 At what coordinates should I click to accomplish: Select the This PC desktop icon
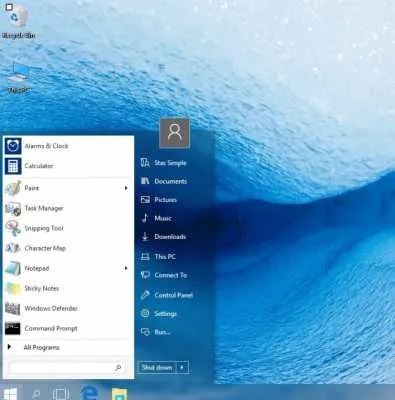click(x=18, y=73)
